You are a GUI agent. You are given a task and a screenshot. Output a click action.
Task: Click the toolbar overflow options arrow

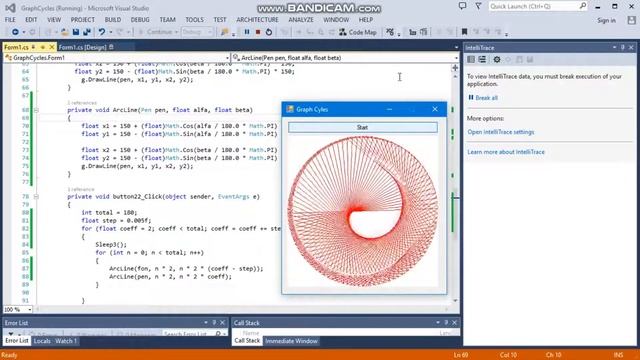tap(506, 35)
